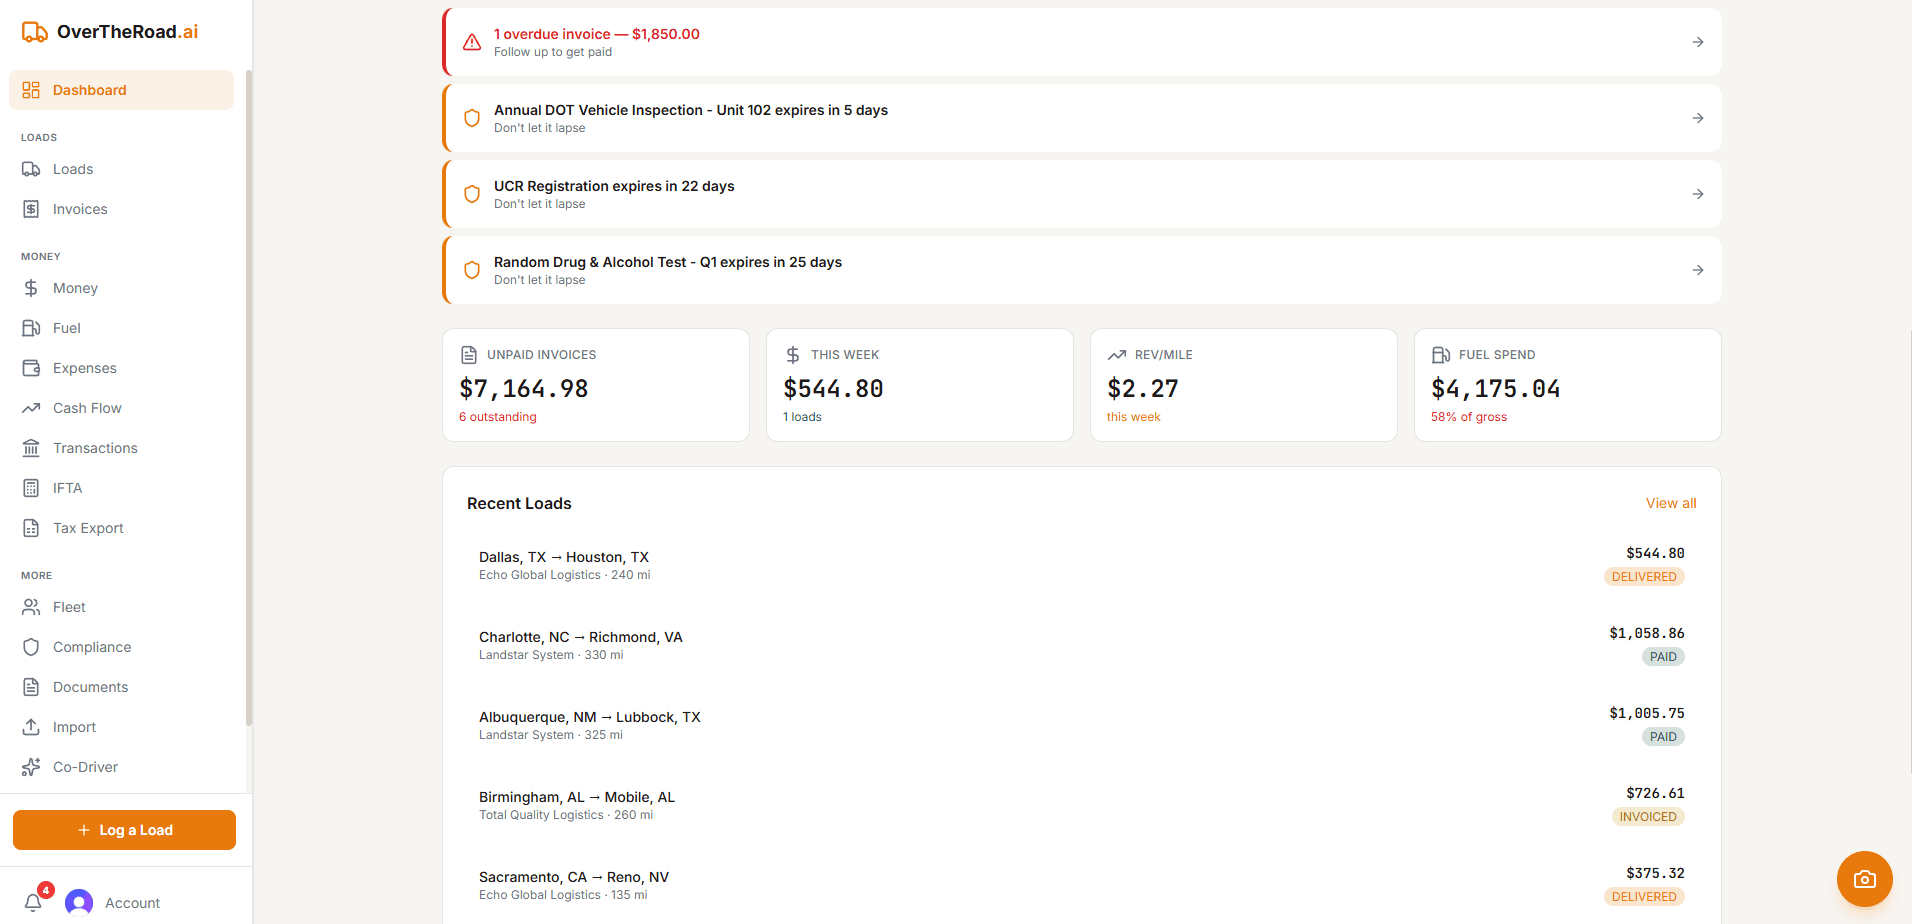Open notifications via the bell icon
The width and height of the screenshot is (1912, 924).
point(33,901)
